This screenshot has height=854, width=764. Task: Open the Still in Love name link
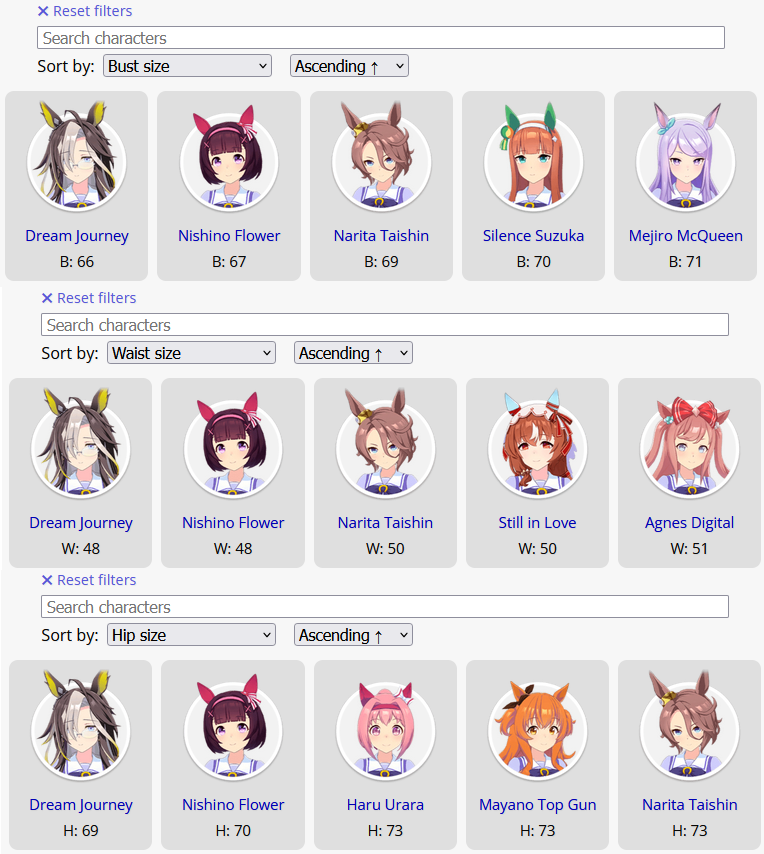click(537, 523)
